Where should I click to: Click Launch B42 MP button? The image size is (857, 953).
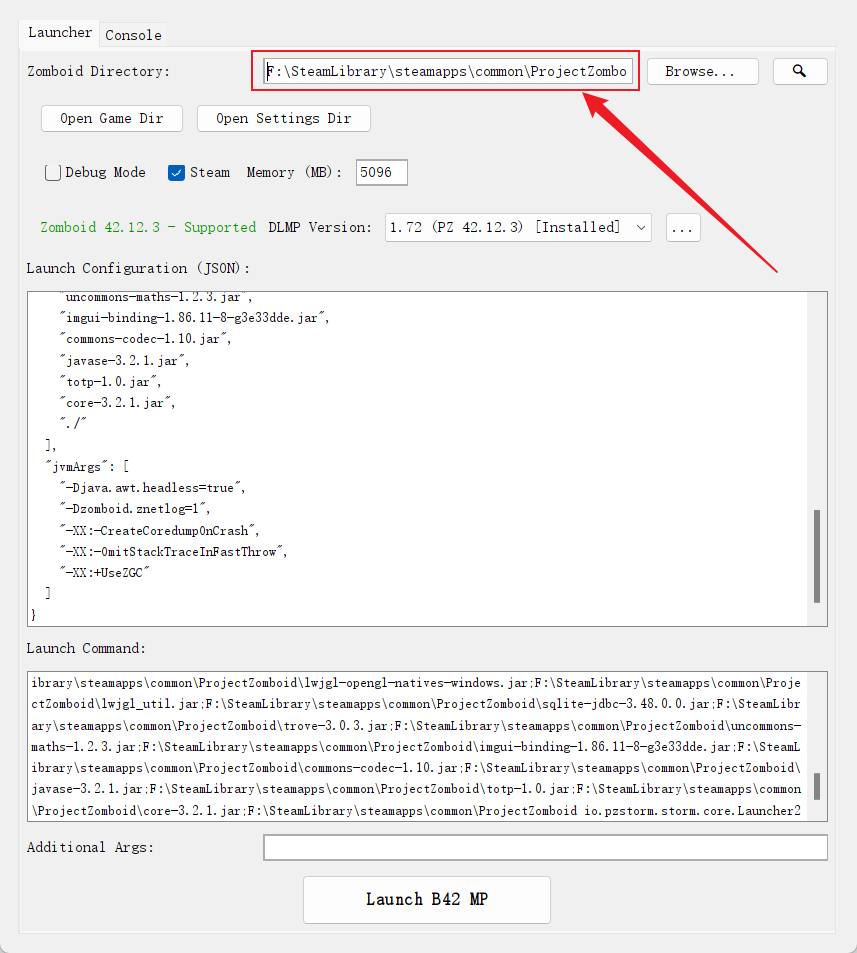tap(427, 899)
